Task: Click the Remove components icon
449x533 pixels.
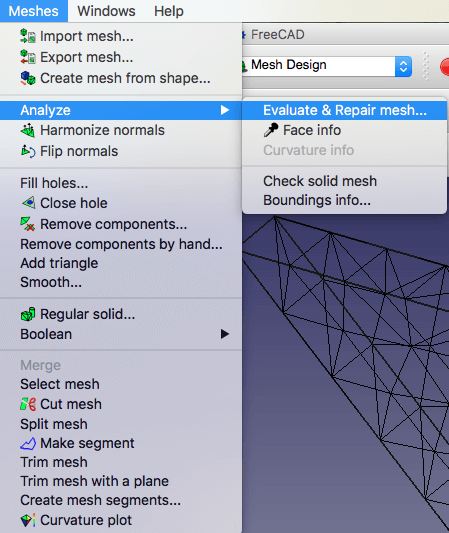Action: (x=28, y=224)
